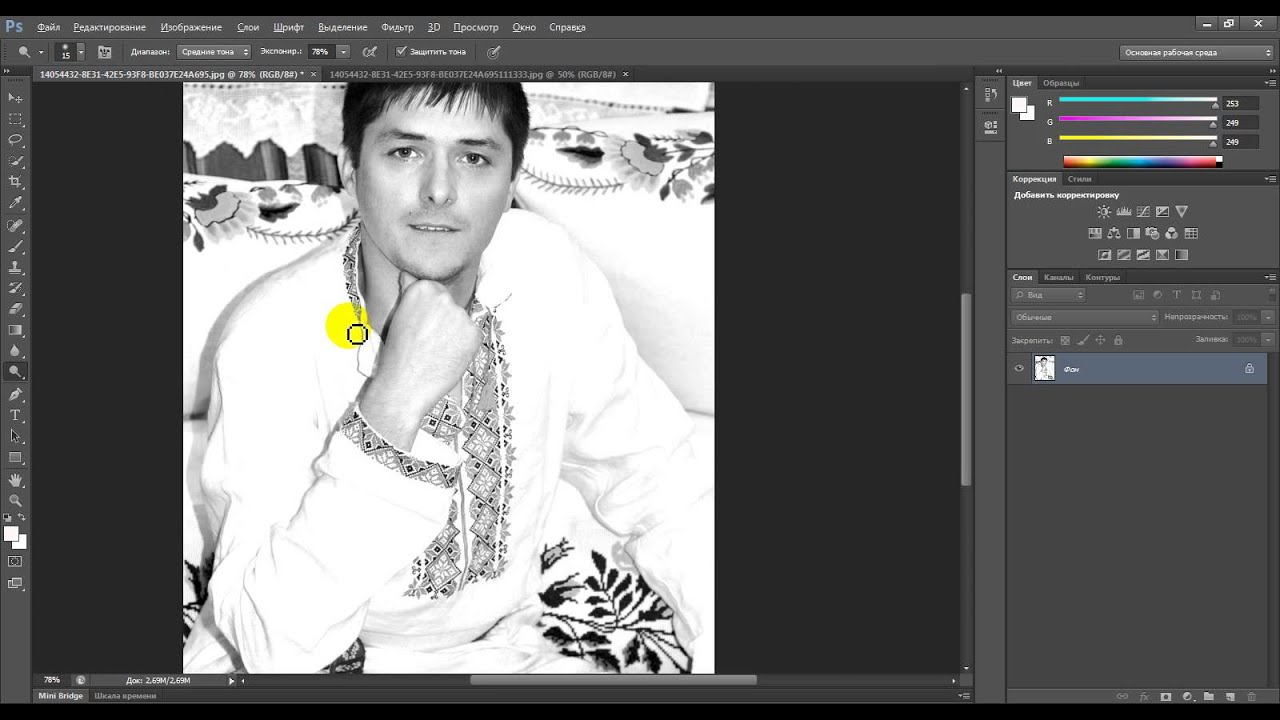Select the Move tool in the toolbox
Viewport: 1280px width, 720px height.
click(15, 98)
